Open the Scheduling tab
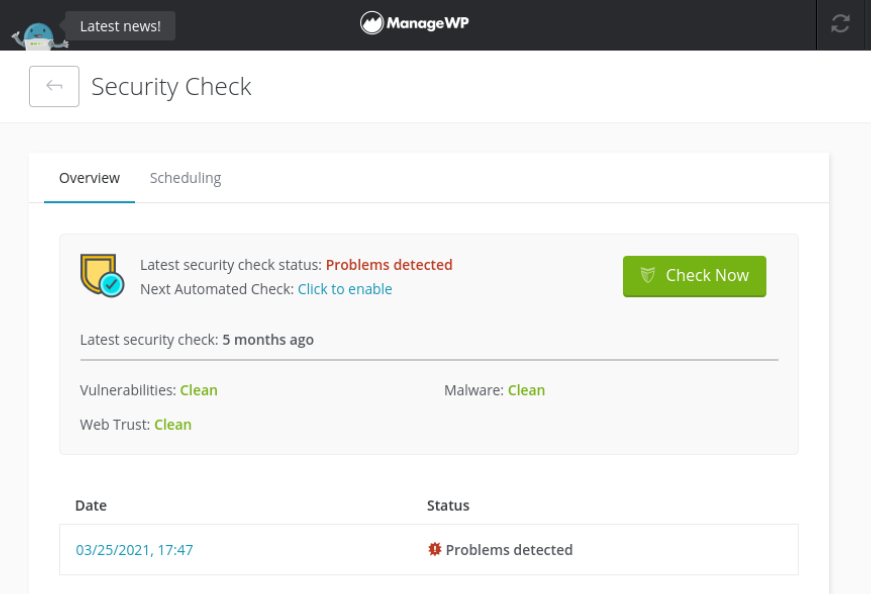 (x=185, y=178)
